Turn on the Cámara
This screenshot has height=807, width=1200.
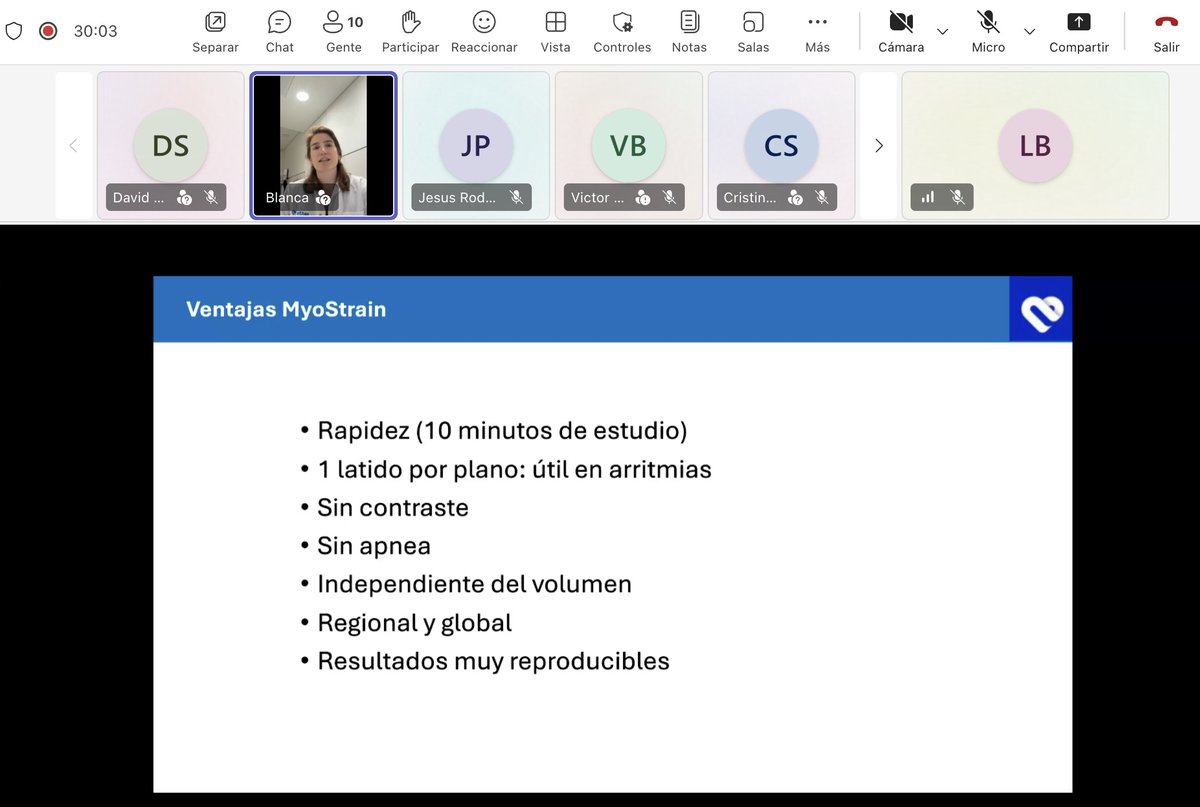pyautogui.click(x=901, y=32)
